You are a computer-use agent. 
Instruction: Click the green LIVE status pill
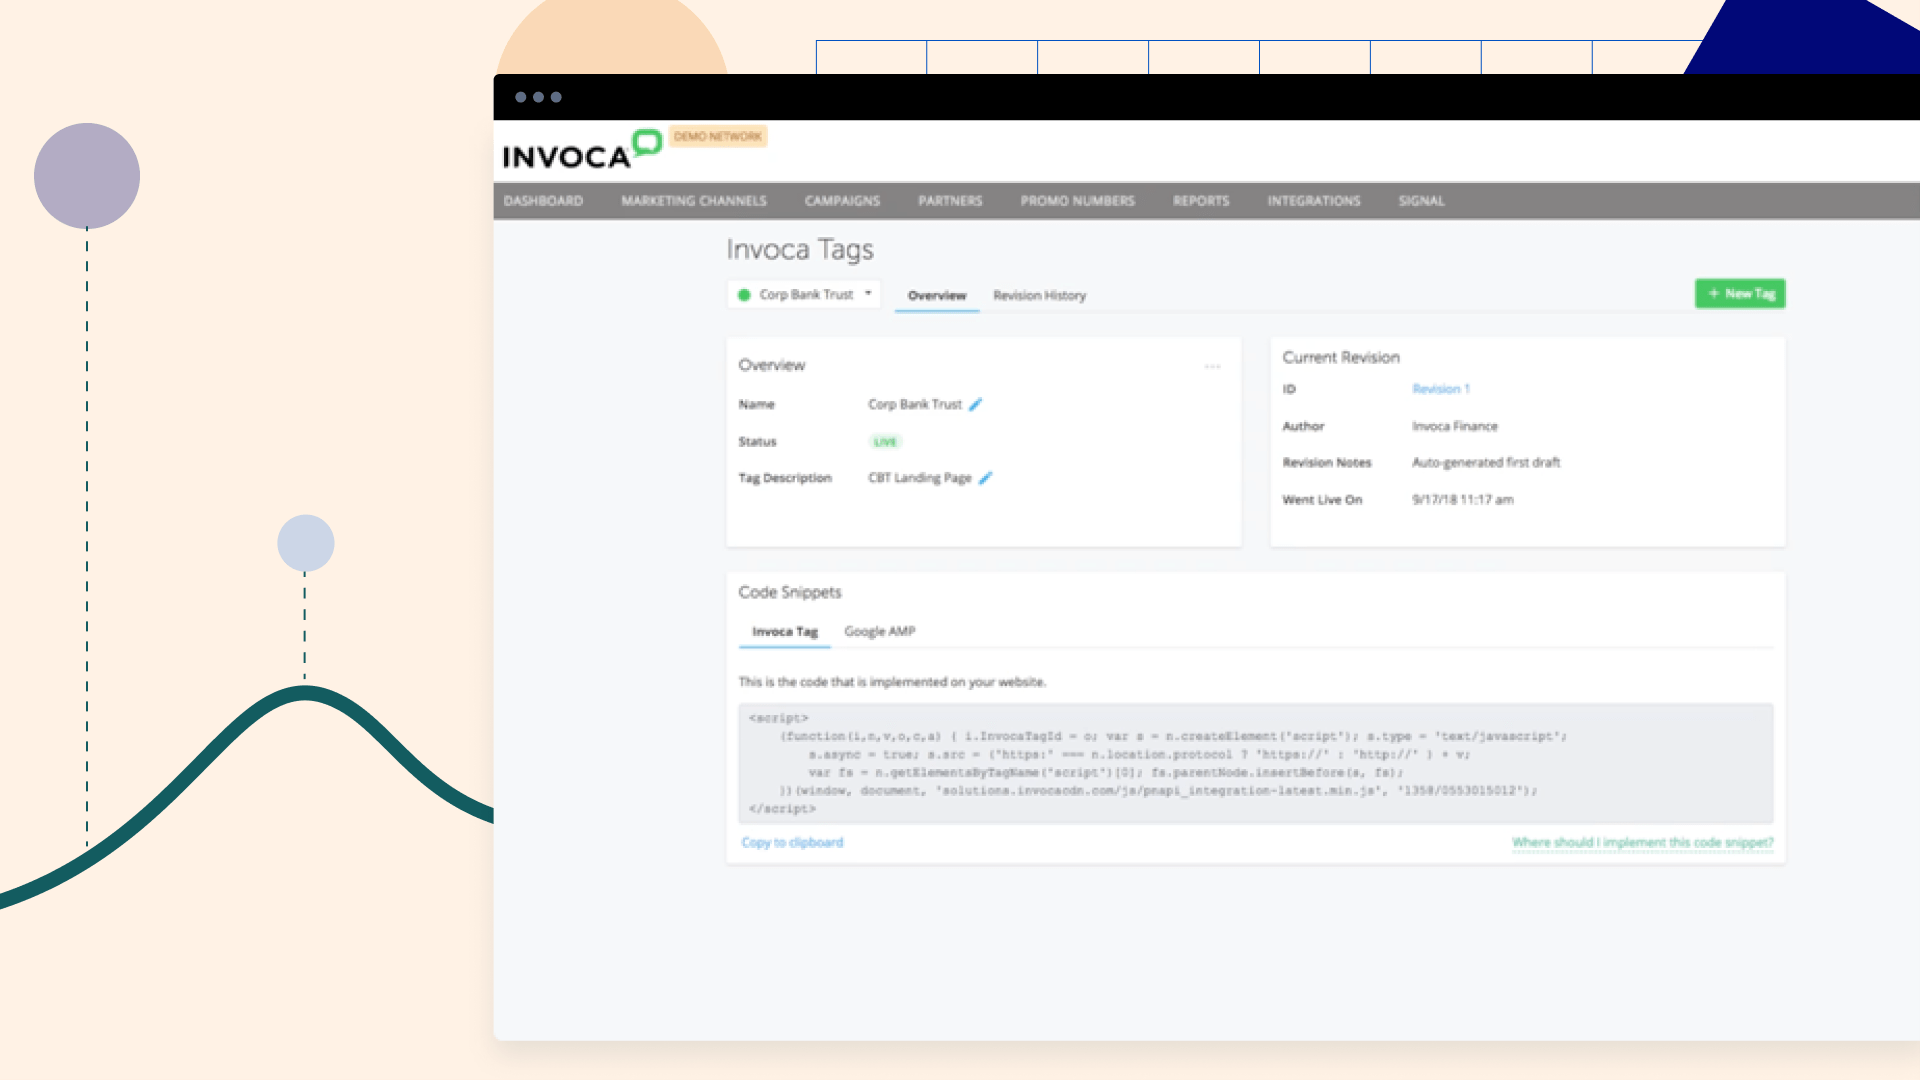point(885,441)
